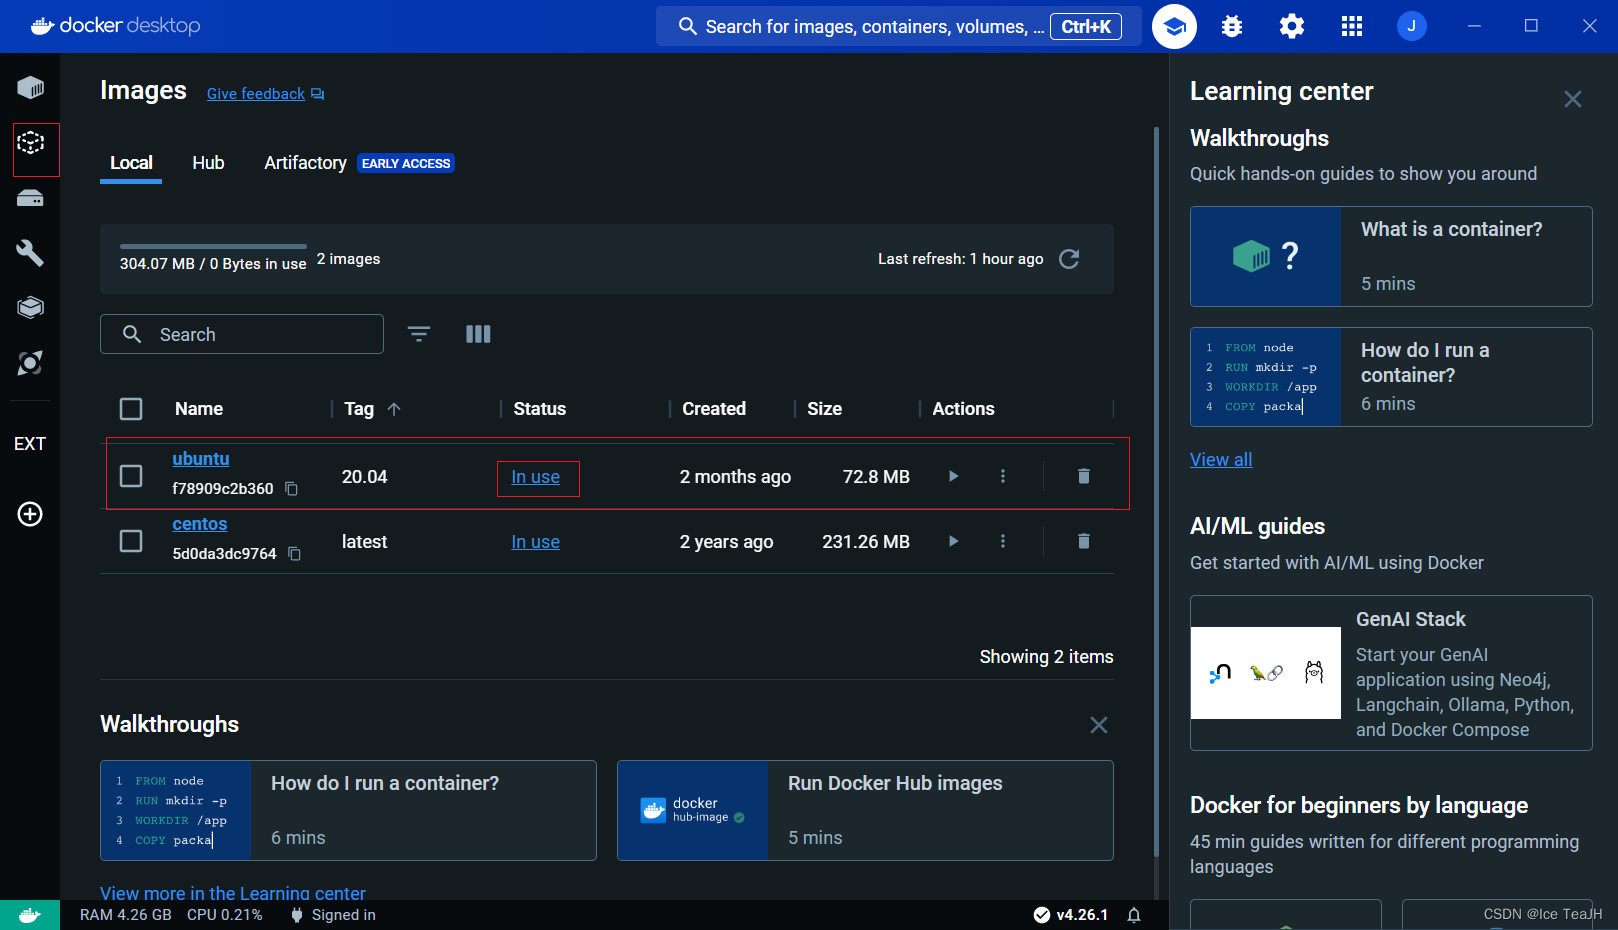Open the actions menu for centos image
The image size is (1618, 930).
click(x=1003, y=541)
